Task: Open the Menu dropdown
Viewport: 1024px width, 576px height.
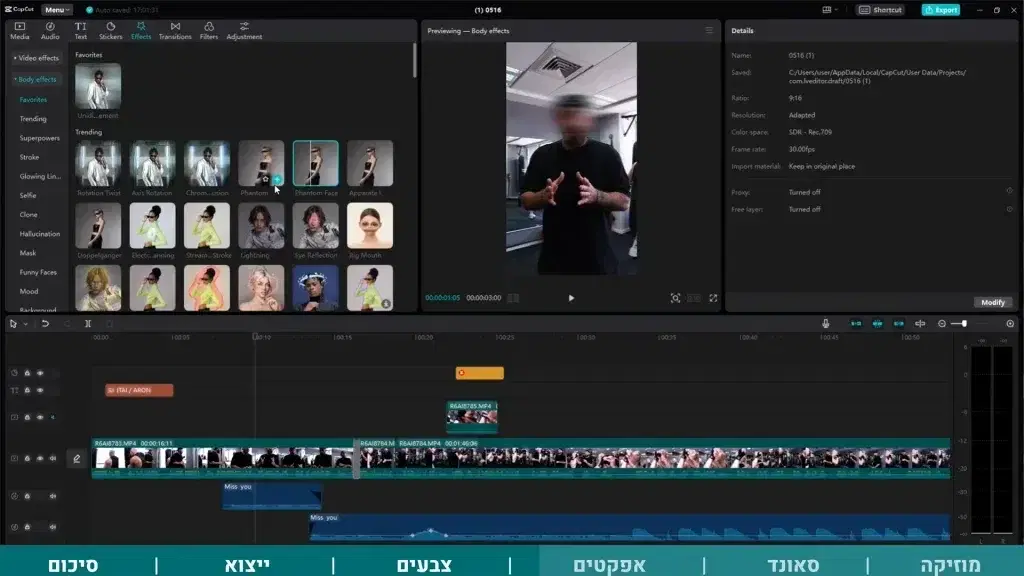Action: [x=57, y=10]
